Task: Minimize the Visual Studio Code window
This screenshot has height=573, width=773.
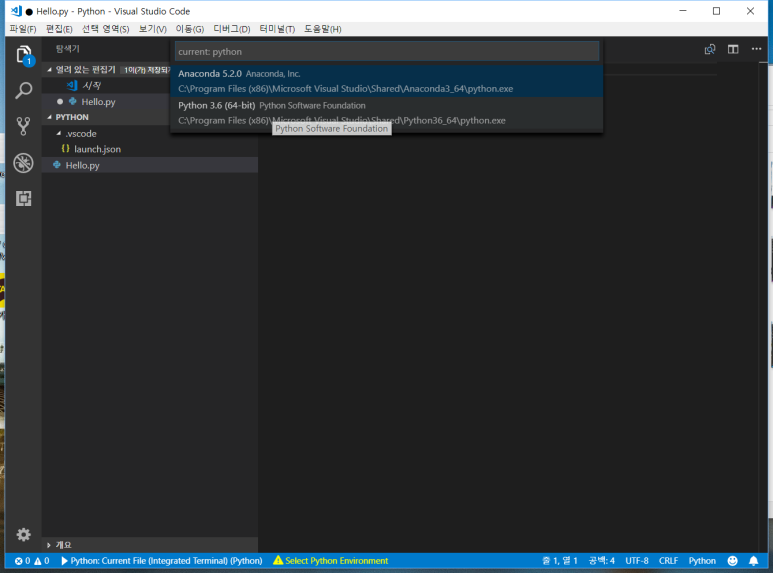Action: [x=683, y=11]
